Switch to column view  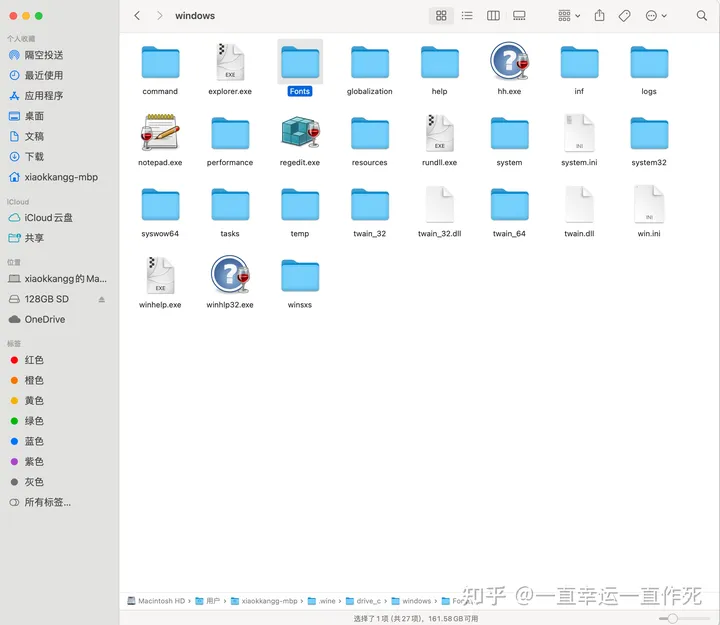pyautogui.click(x=493, y=16)
